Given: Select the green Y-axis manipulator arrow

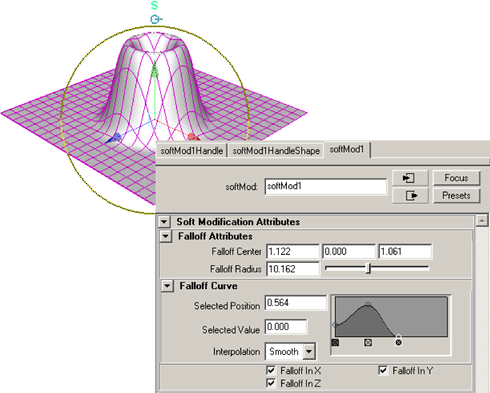Looking at the screenshot, I should click(154, 70).
